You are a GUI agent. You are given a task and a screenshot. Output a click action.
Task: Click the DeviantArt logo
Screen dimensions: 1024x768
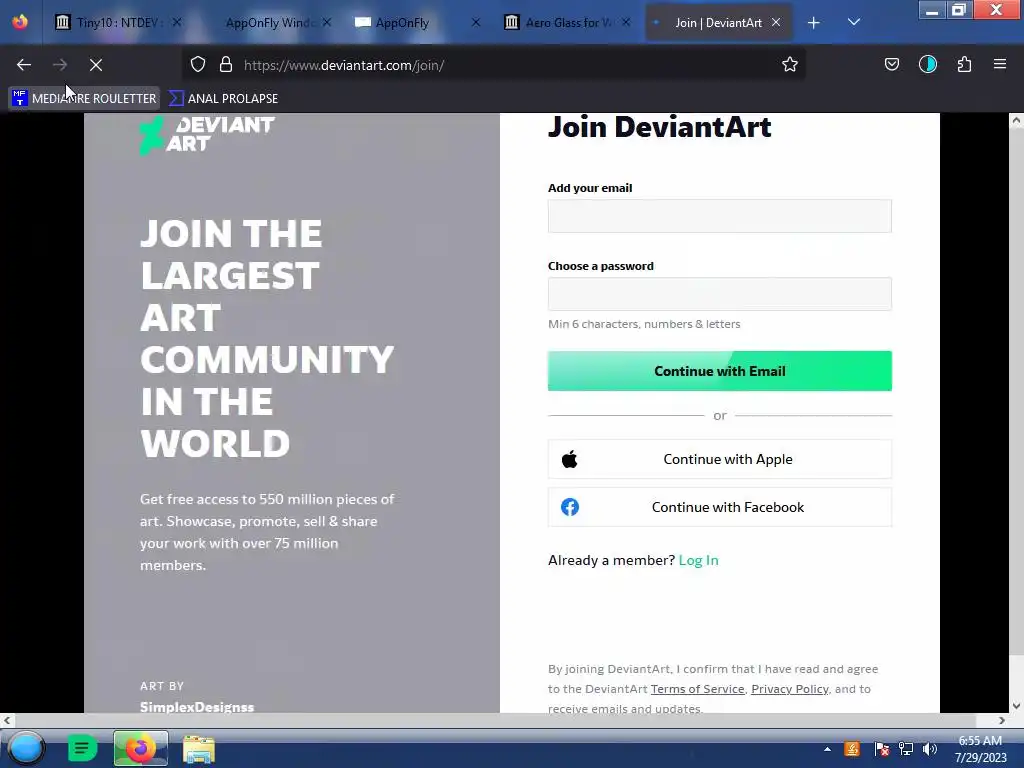[206, 135]
